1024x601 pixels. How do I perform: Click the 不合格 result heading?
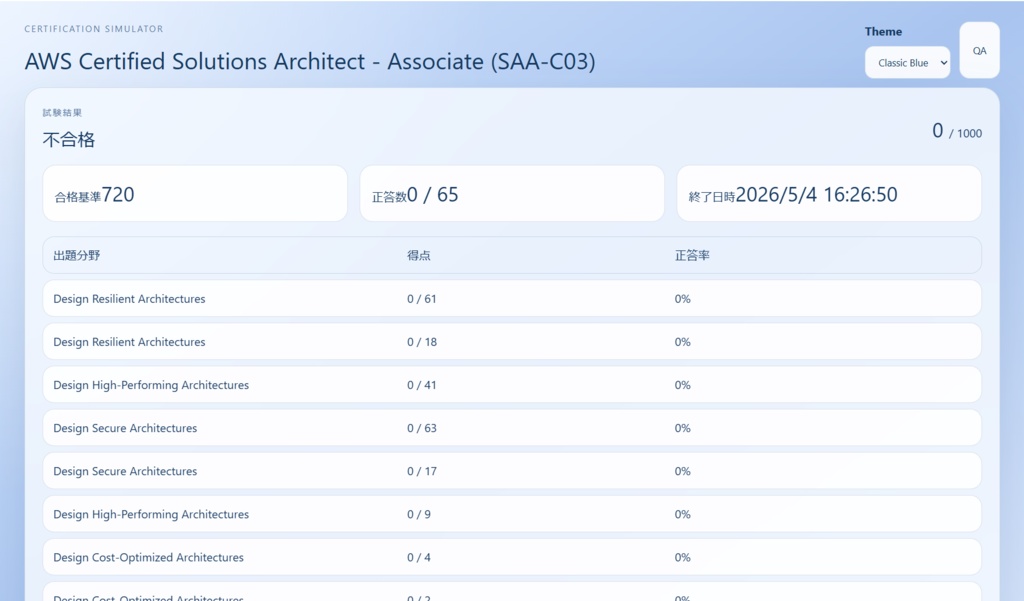[x=69, y=140]
